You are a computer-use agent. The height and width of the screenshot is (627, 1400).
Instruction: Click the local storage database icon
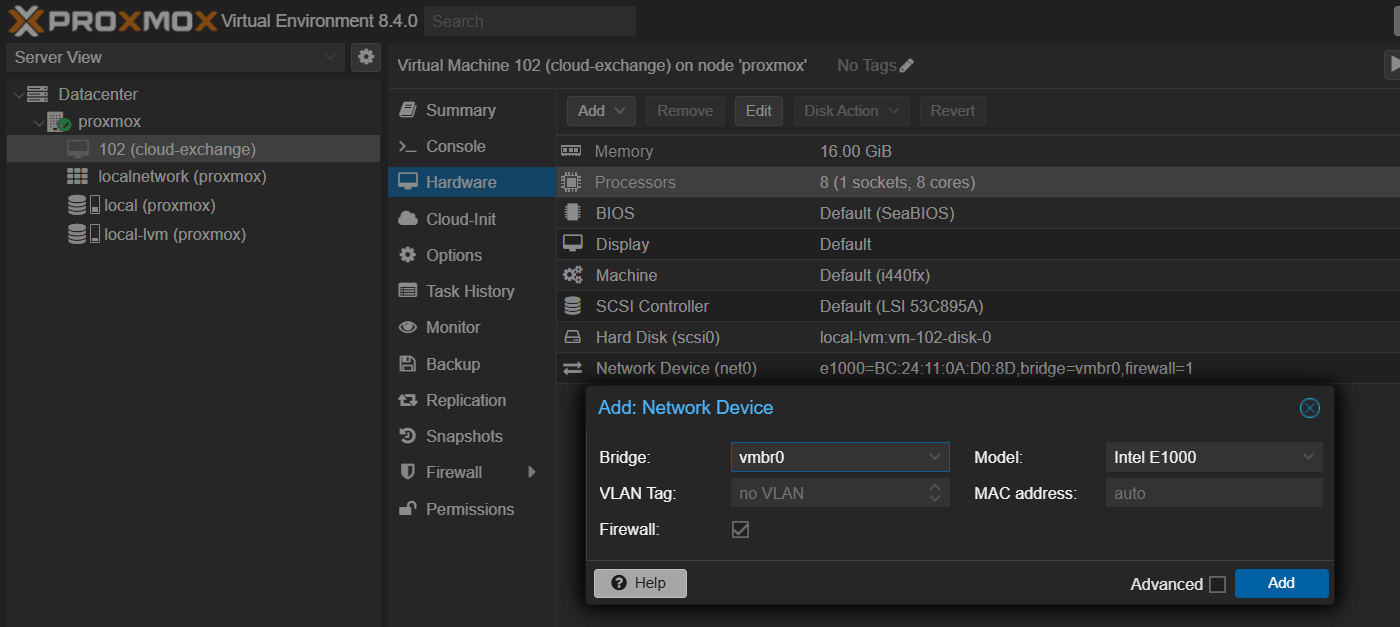[77, 205]
